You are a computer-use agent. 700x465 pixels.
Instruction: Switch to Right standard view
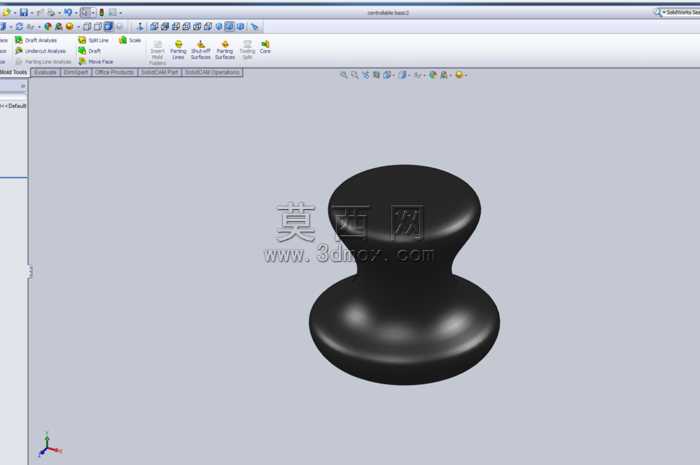point(186,27)
